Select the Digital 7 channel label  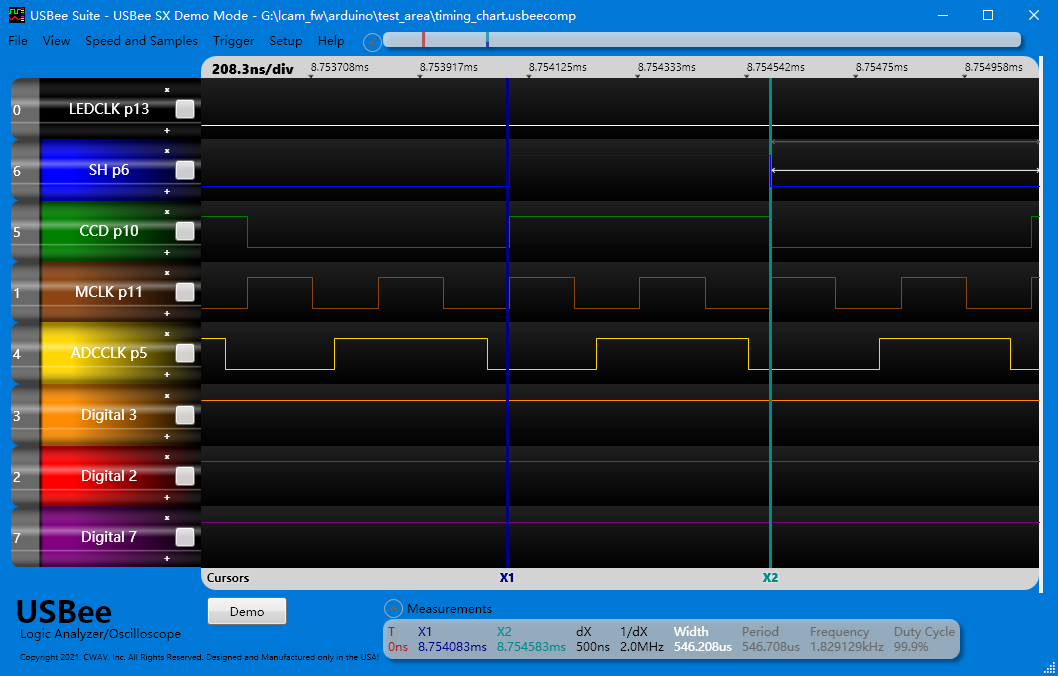click(109, 537)
